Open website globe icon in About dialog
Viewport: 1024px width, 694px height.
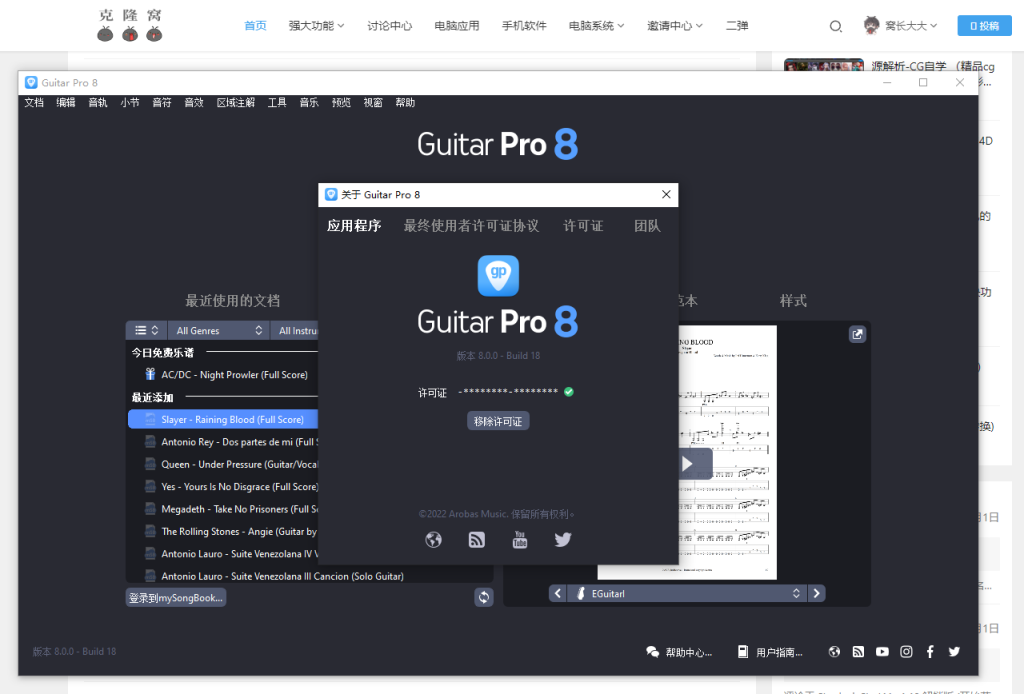pyautogui.click(x=434, y=540)
